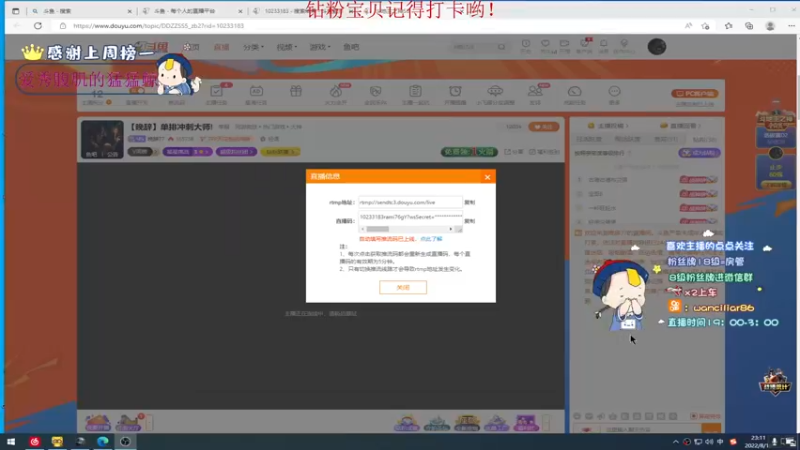
Task: Open Microsoft Edge in the taskbar
Action: click(103, 441)
